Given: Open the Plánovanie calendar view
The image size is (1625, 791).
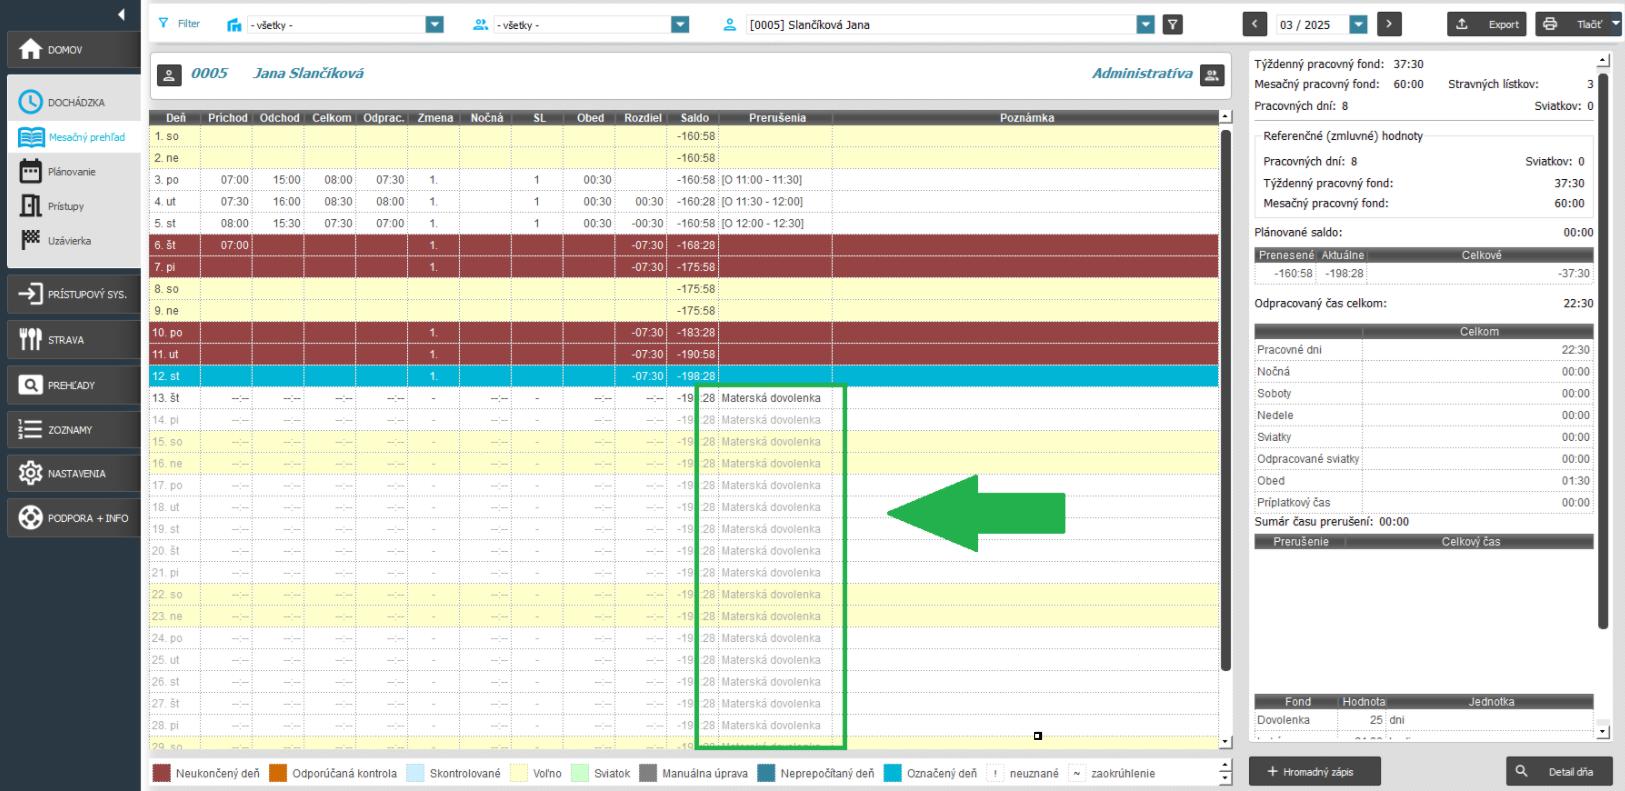Looking at the screenshot, I should (x=71, y=172).
